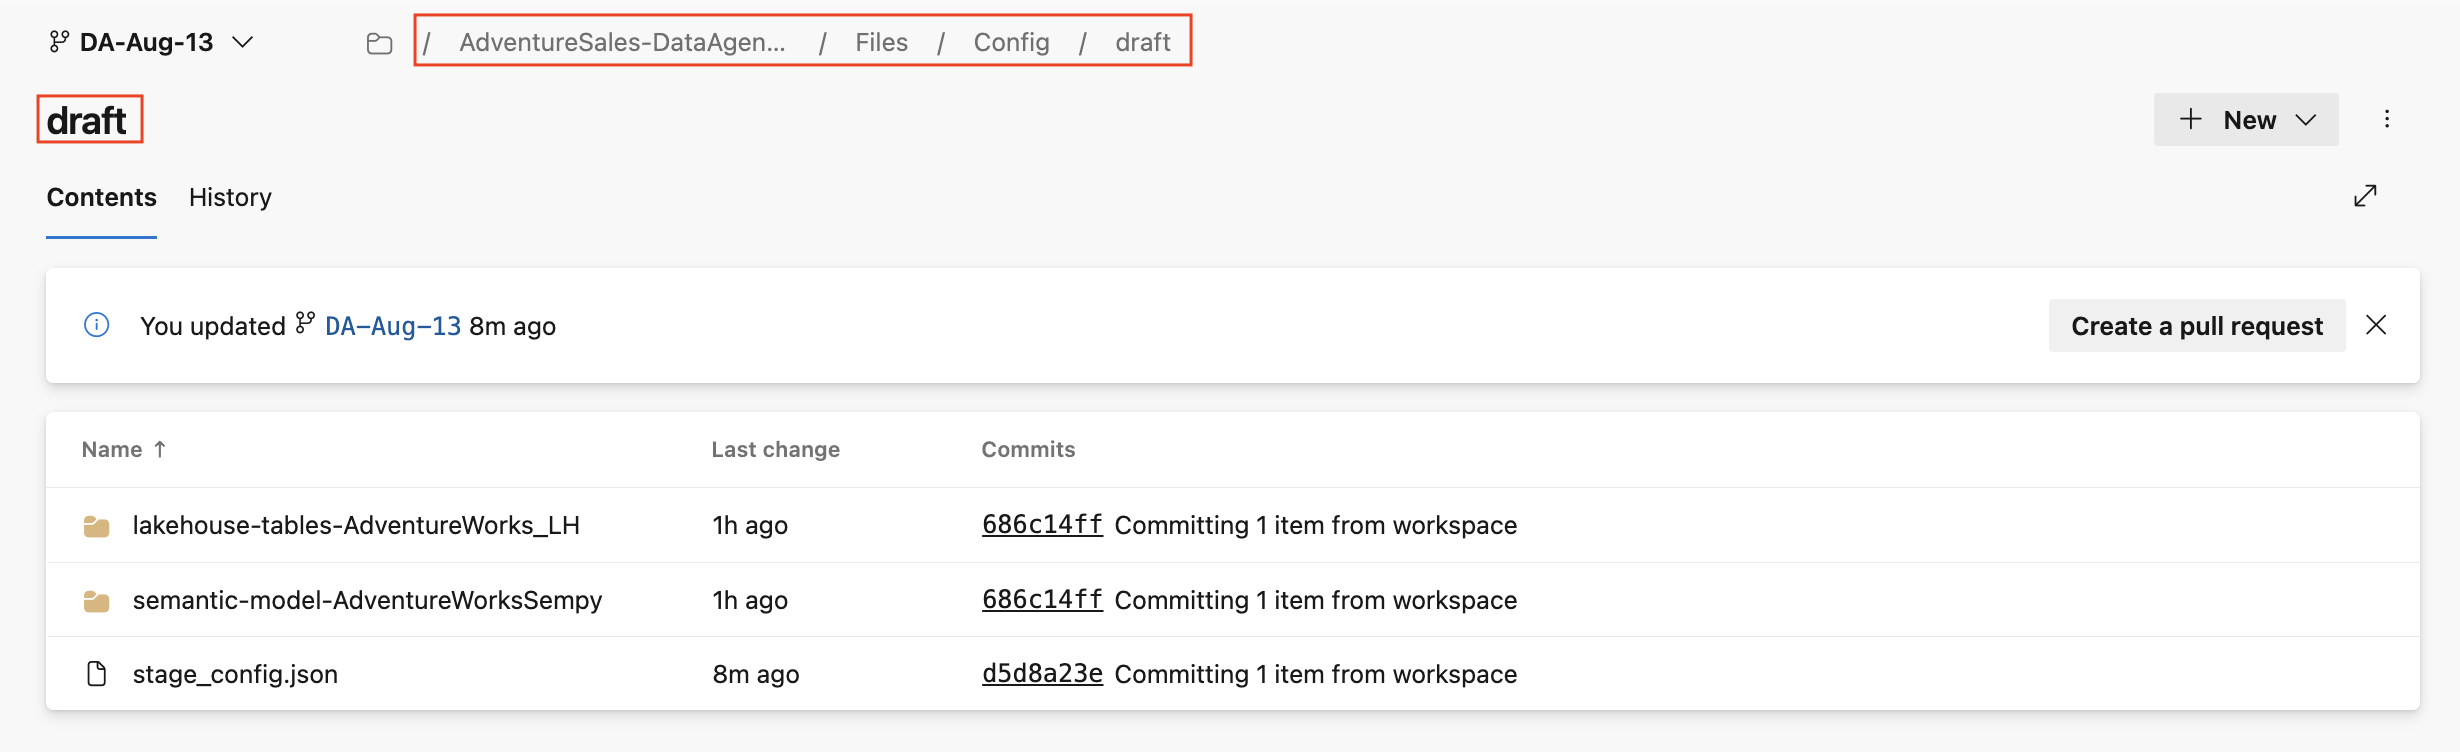Viewport: 2460px width, 752px height.
Task: Click the Create a pull request button
Action: (2196, 326)
